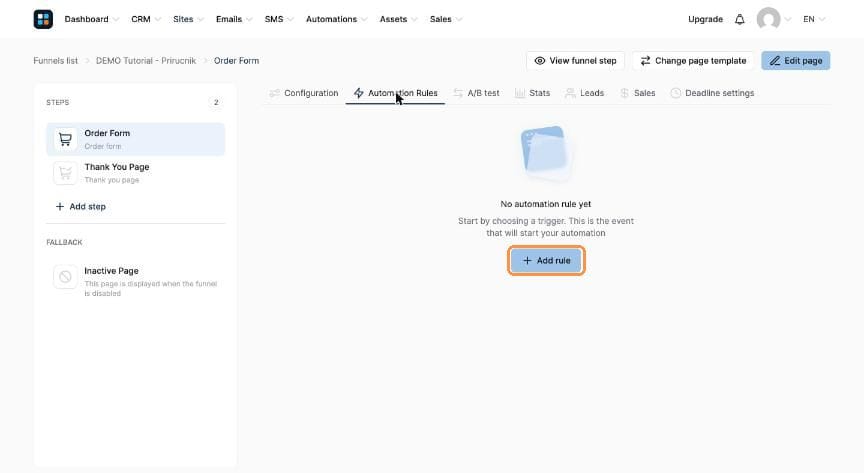Open the Automations dropdown
This screenshot has width=864, height=473.
[x=336, y=19]
